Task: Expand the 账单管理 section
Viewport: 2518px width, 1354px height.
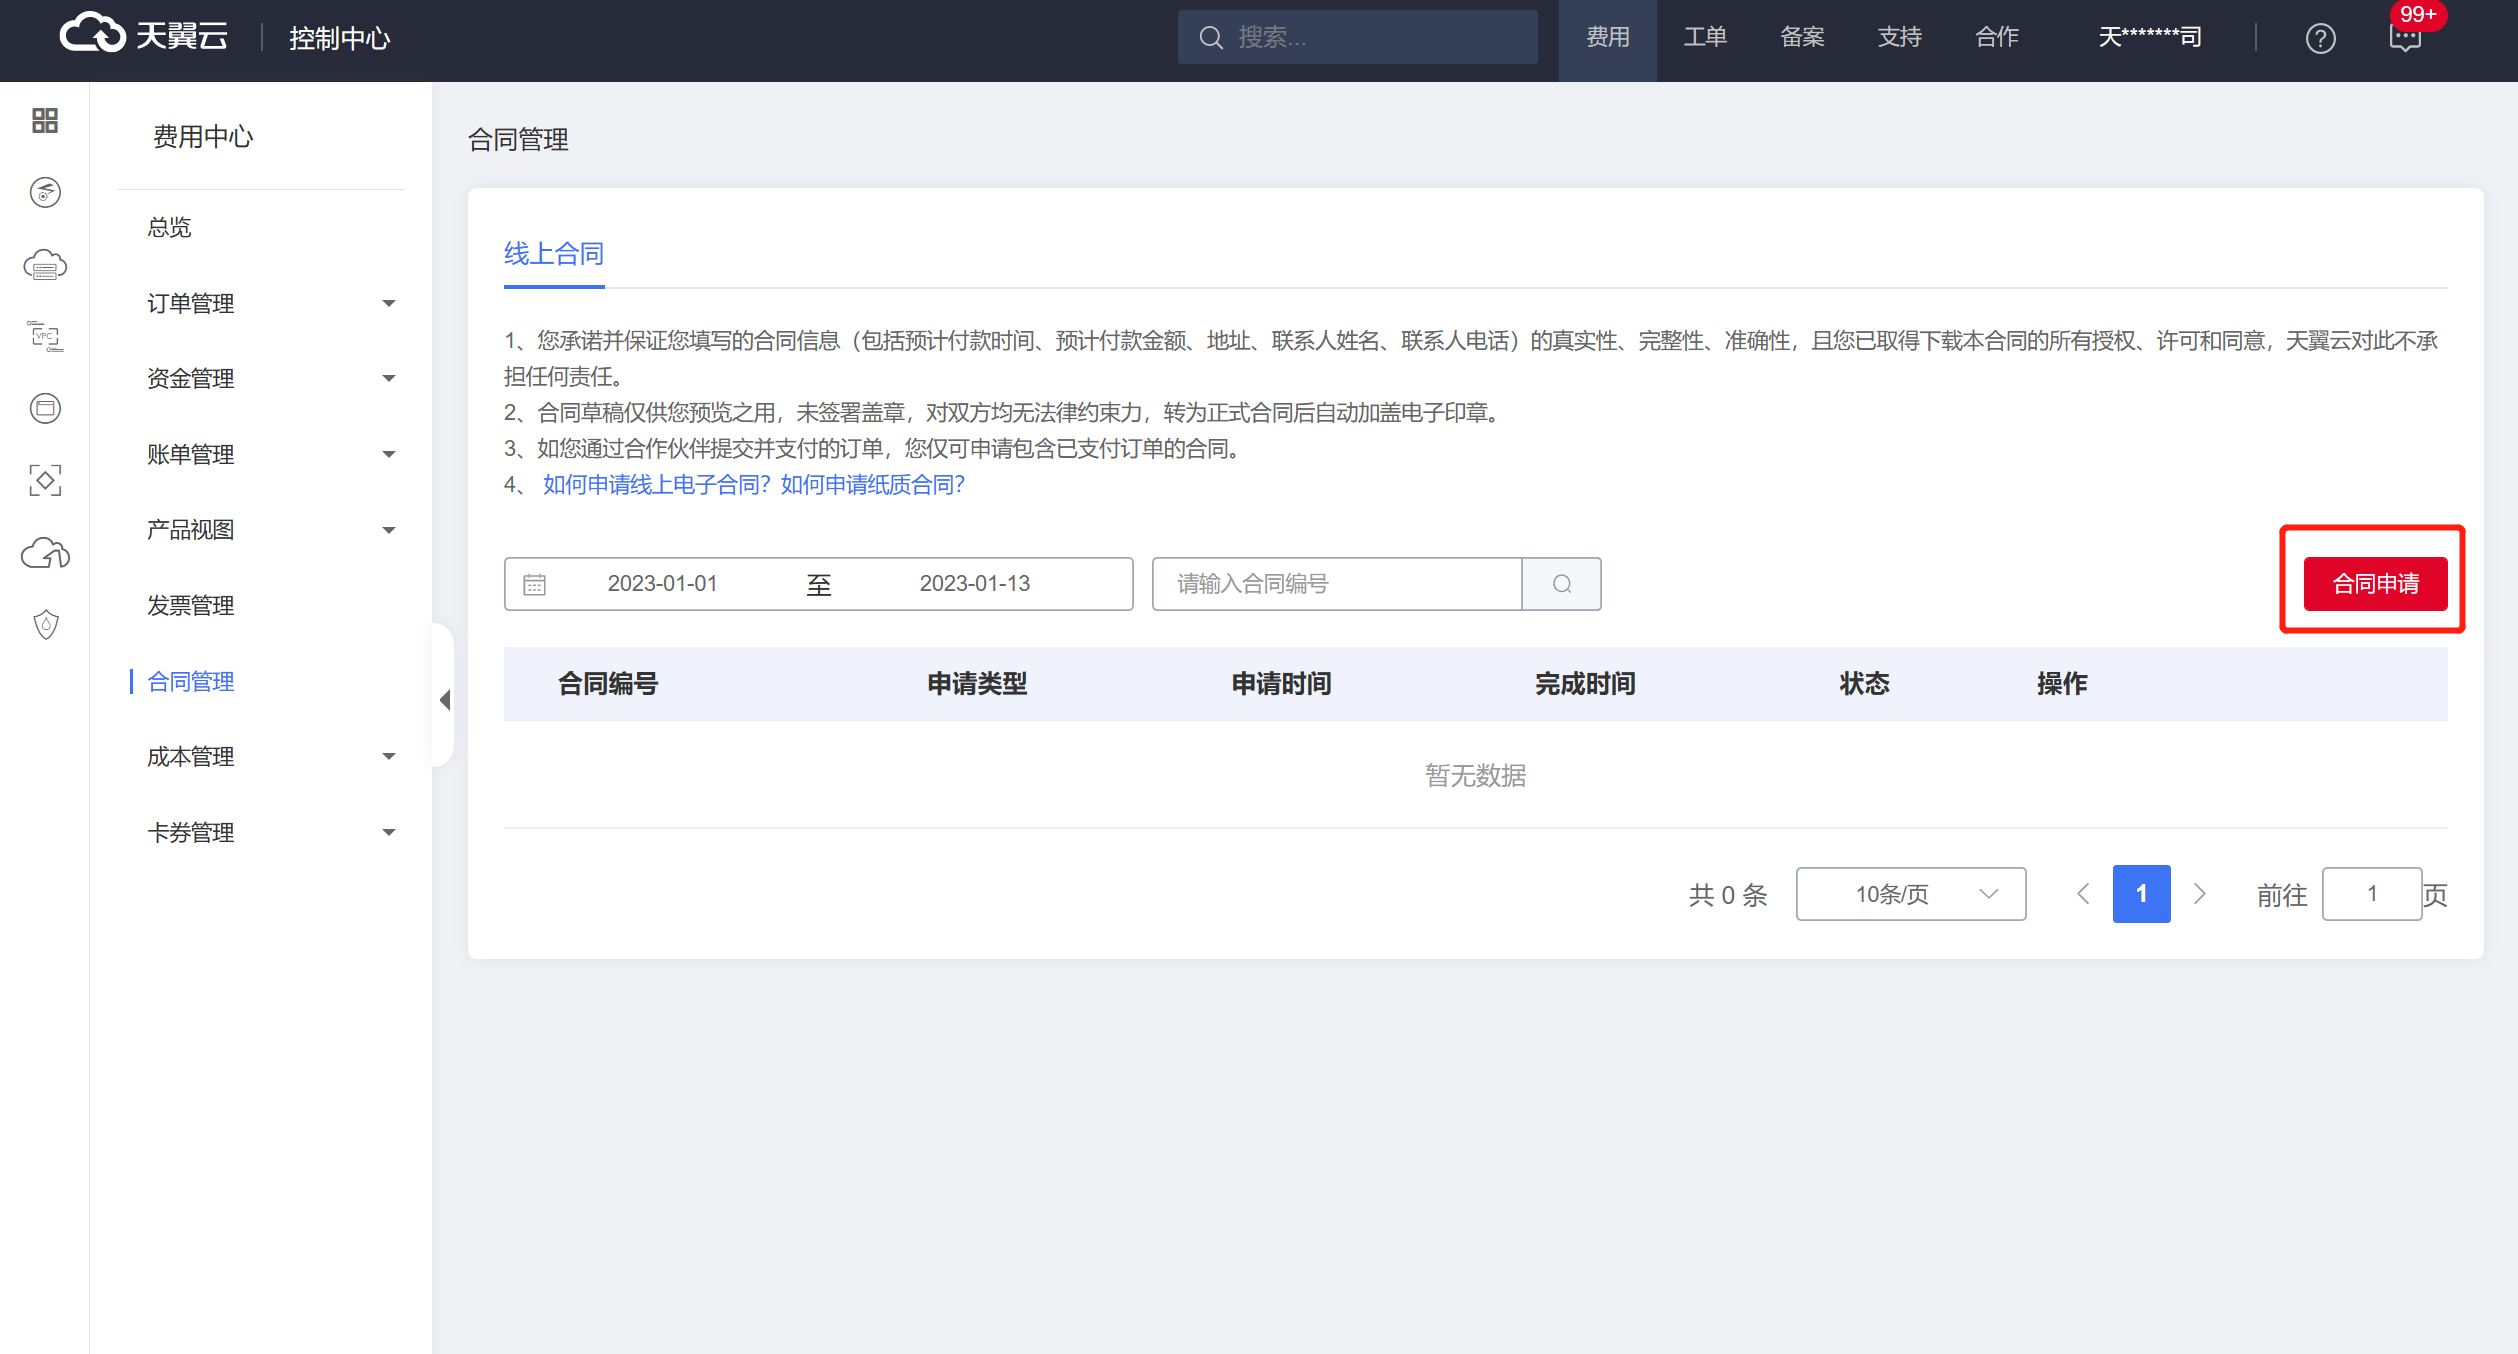Action: point(389,454)
